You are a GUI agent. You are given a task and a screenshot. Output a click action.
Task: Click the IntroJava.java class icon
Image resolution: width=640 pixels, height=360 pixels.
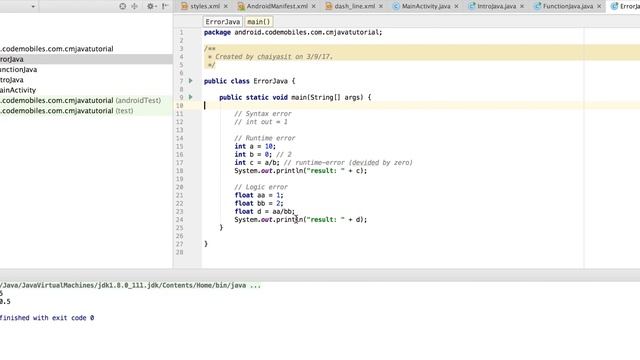(x=472, y=6)
